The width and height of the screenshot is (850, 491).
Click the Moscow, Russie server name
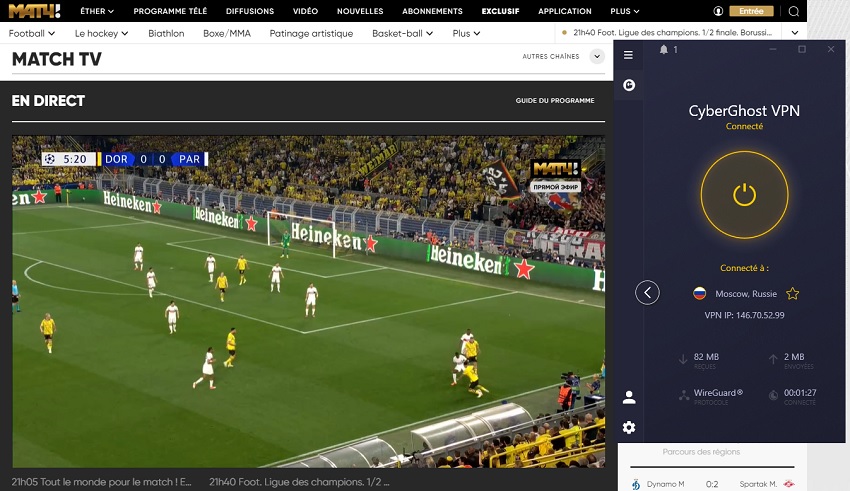746,294
